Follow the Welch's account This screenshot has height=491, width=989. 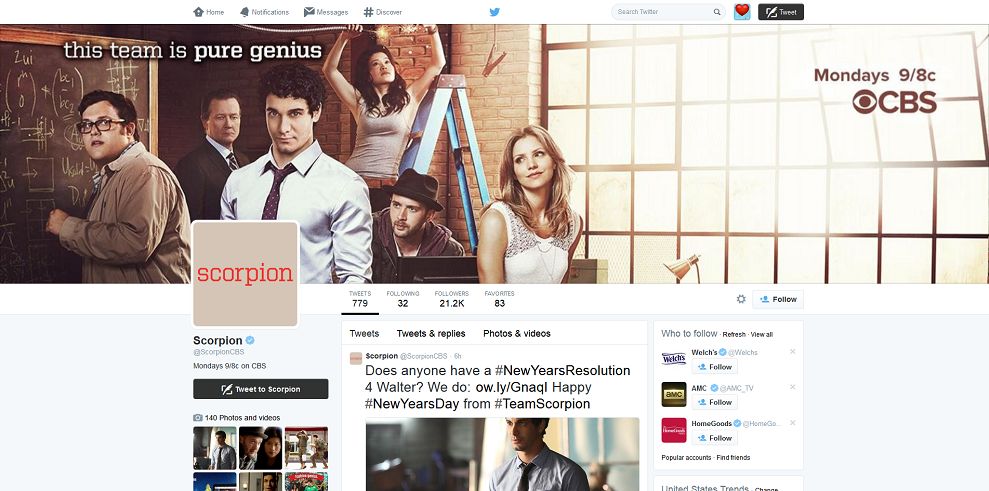pos(715,367)
